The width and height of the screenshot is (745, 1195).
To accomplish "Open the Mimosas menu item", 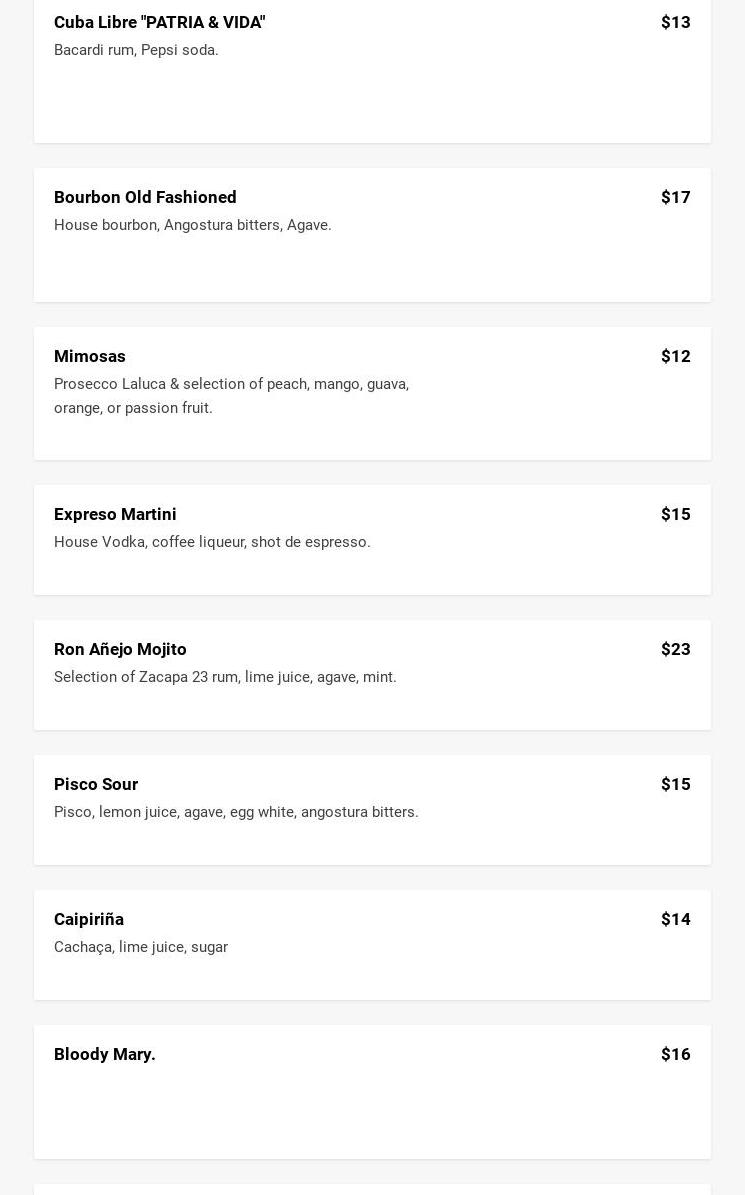I will 90,356.
